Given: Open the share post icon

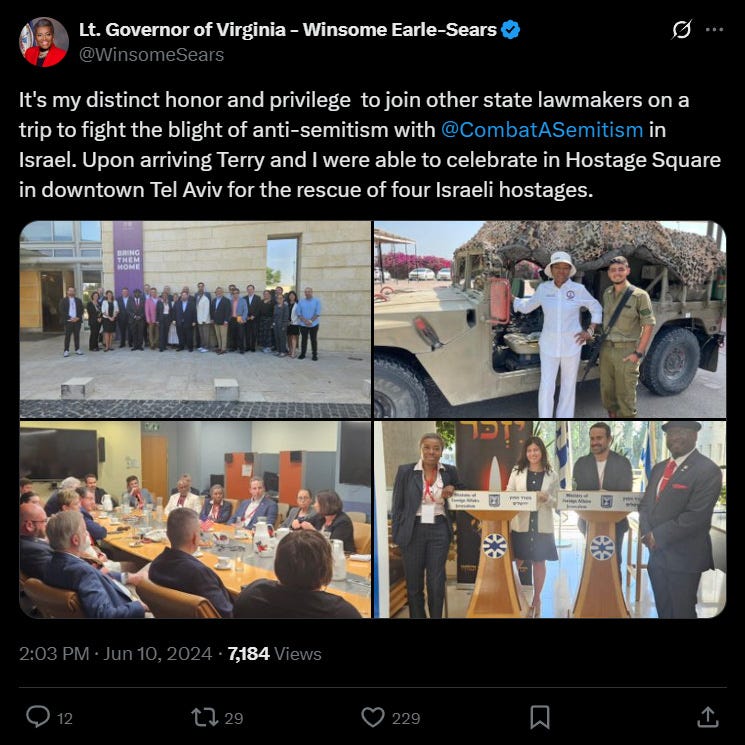Looking at the screenshot, I should coord(707,717).
